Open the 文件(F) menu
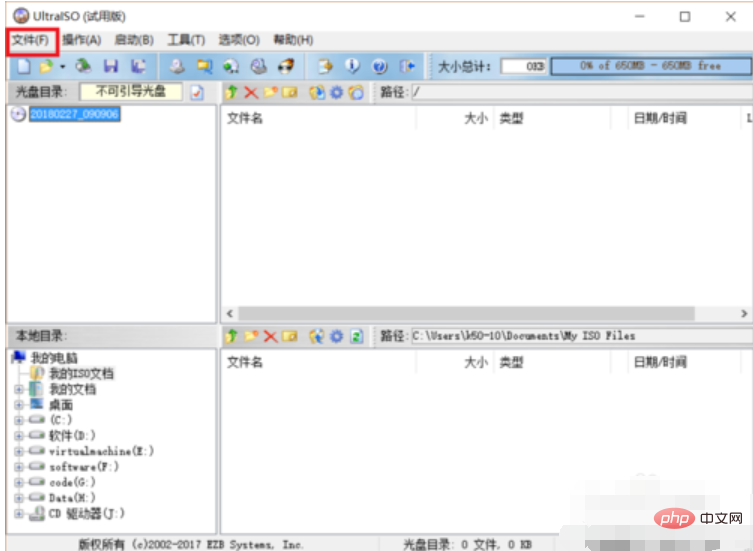The image size is (753, 551). pos(30,40)
